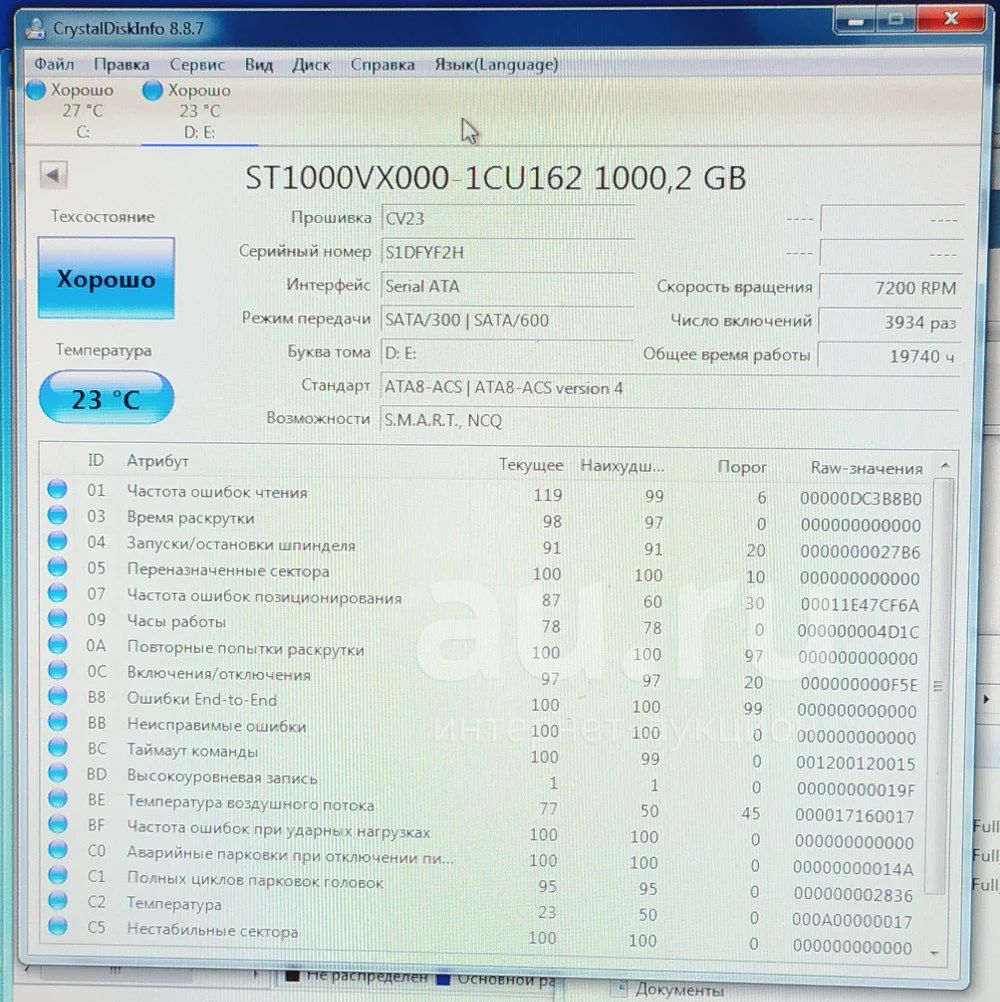Viewport: 1000px width, 1002px height.
Task: Click the attribute list scroll down arrow
Action: (x=935, y=953)
